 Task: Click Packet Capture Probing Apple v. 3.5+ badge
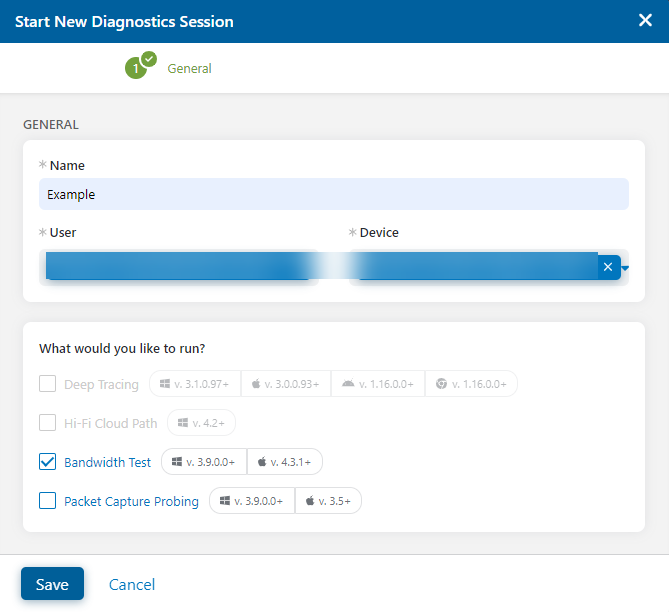point(328,501)
